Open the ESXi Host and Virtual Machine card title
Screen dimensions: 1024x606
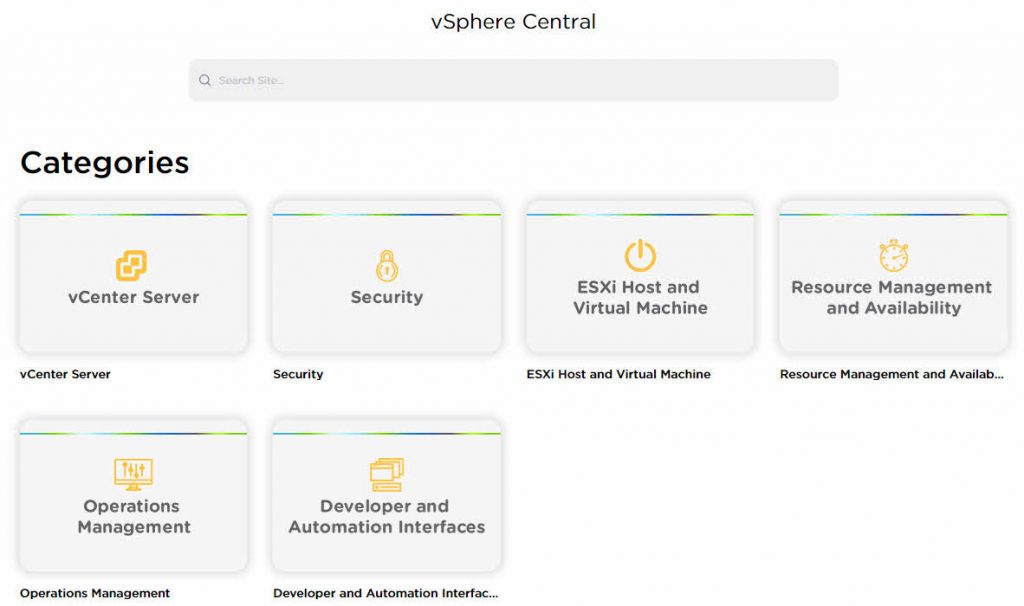[640, 297]
